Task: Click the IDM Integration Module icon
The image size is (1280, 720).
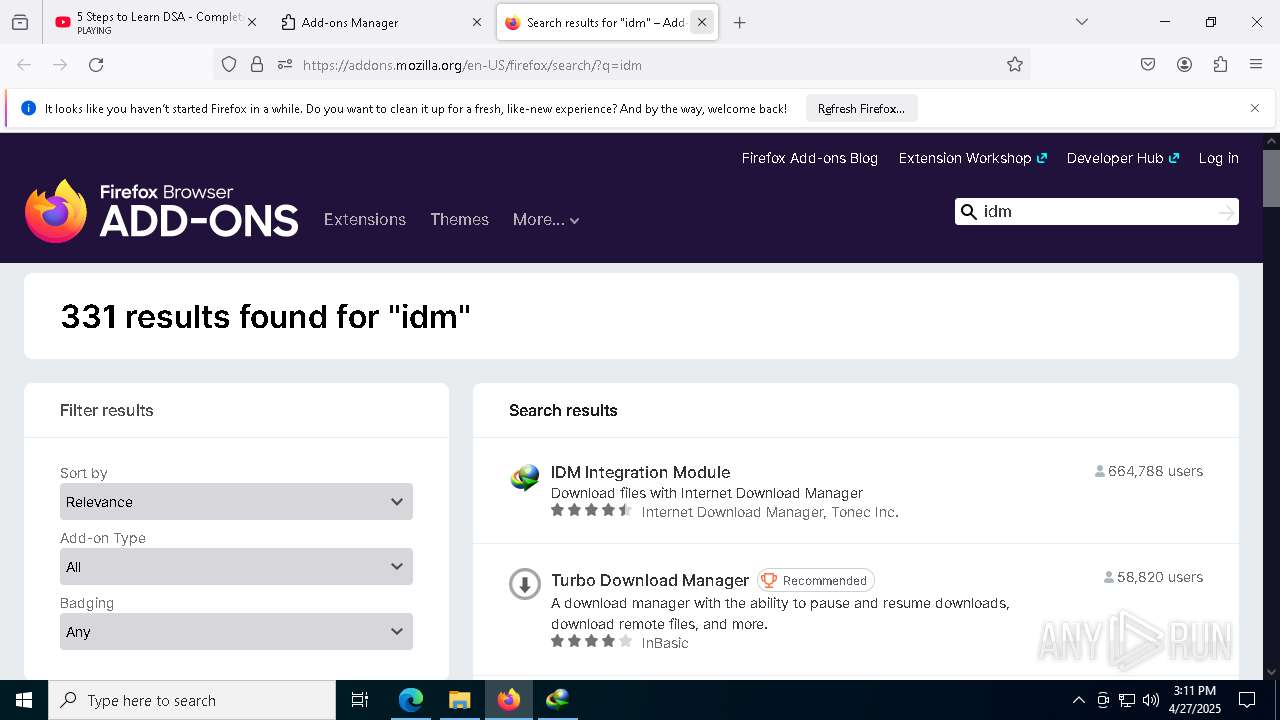Action: [x=524, y=478]
